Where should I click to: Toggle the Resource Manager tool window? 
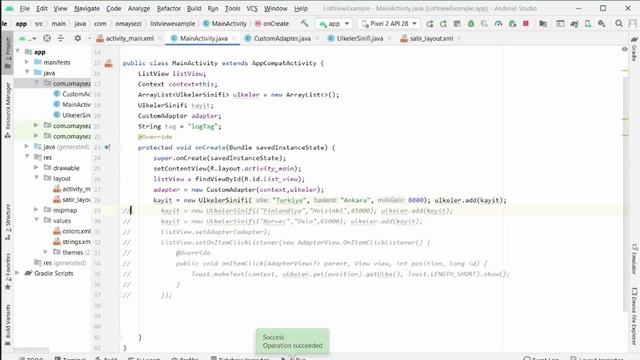pyautogui.click(x=7, y=110)
